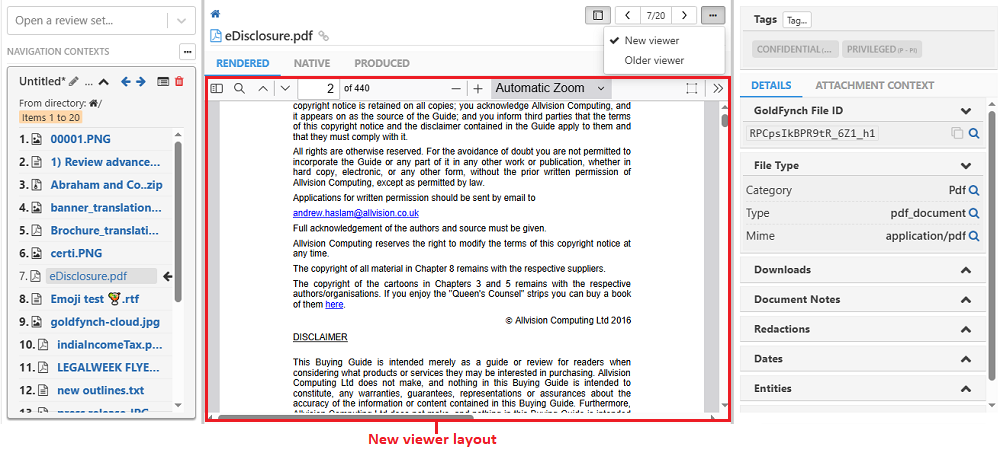Click the blue back arrow in the Untitled context
The width and height of the screenshot is (1000, 451).
(126, 81)
